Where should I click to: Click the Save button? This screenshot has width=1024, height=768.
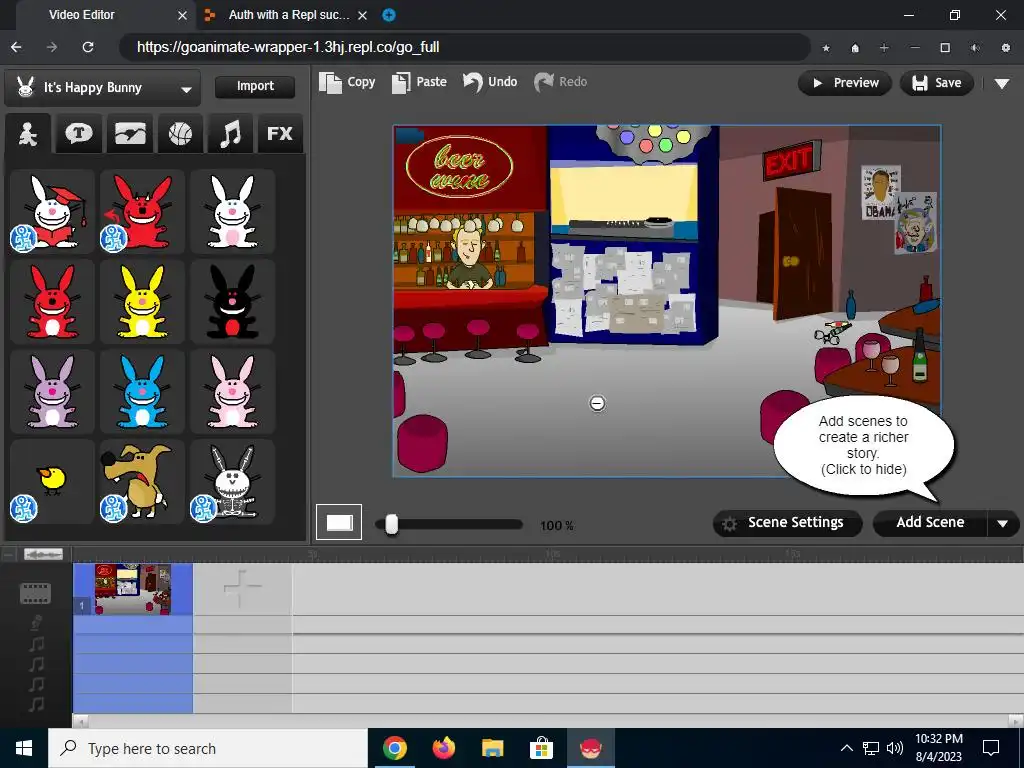tap(936, 83)
